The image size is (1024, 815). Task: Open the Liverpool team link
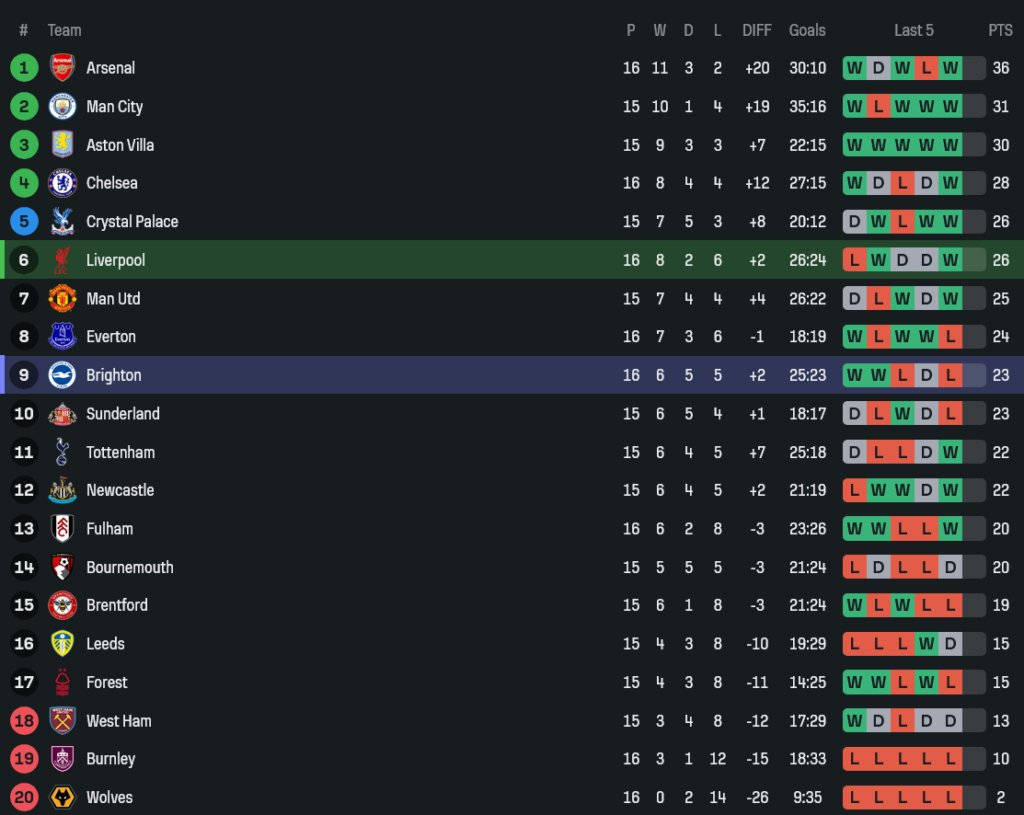[x=115, y=260]
